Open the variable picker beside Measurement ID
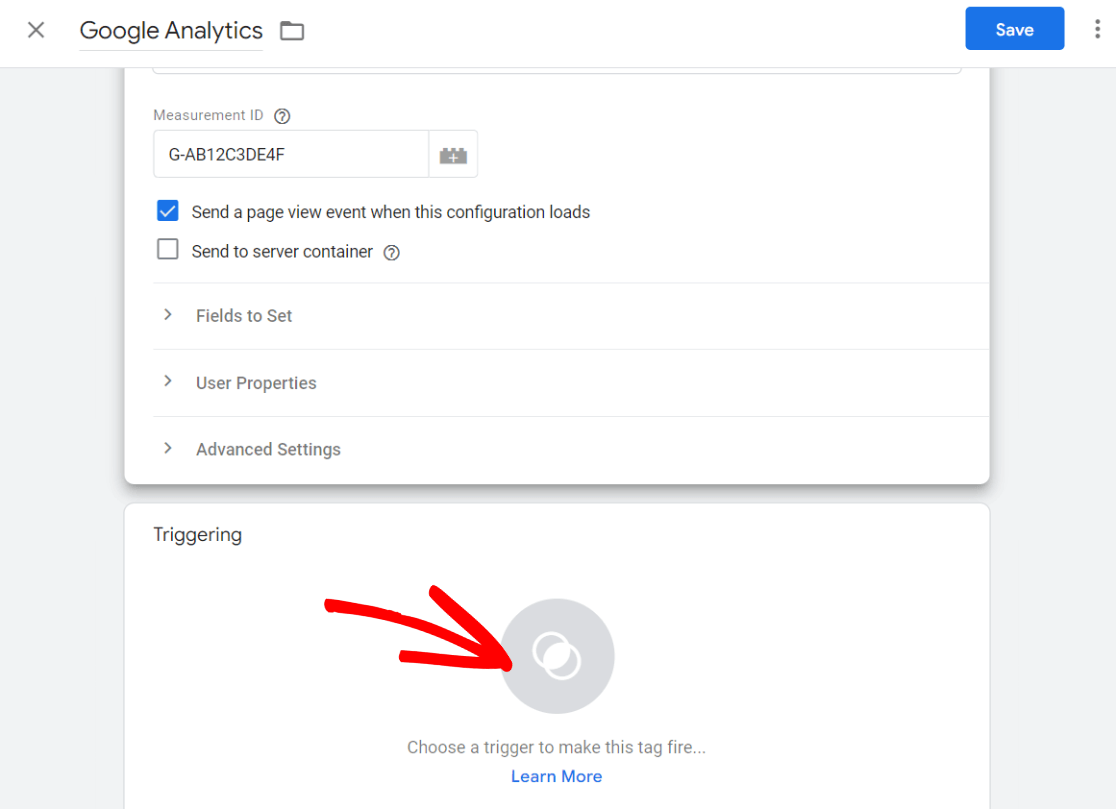 pyautogui.click(x=452, y=154)
